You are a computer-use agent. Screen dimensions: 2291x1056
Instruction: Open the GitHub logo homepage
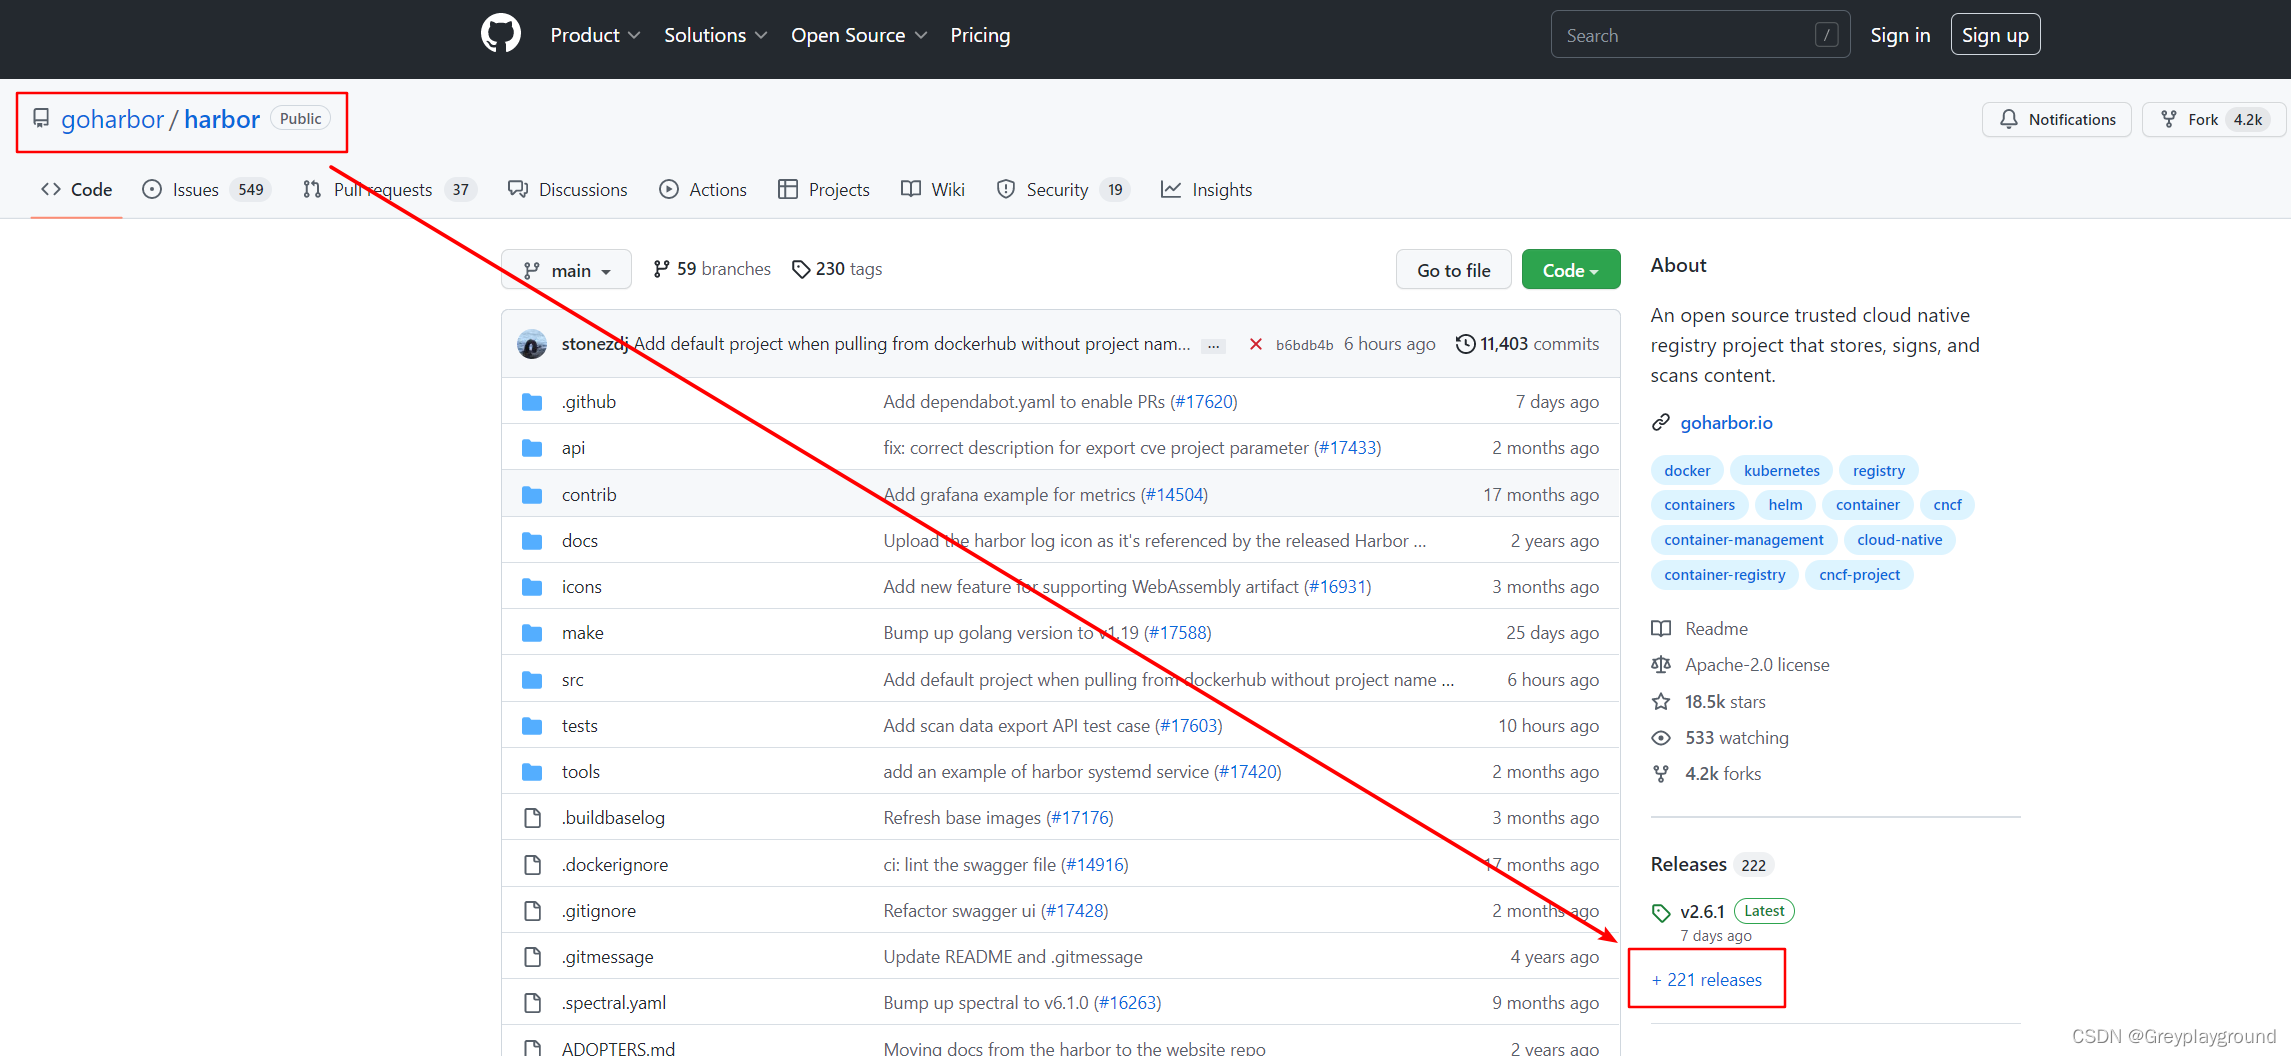coord(501,34)
